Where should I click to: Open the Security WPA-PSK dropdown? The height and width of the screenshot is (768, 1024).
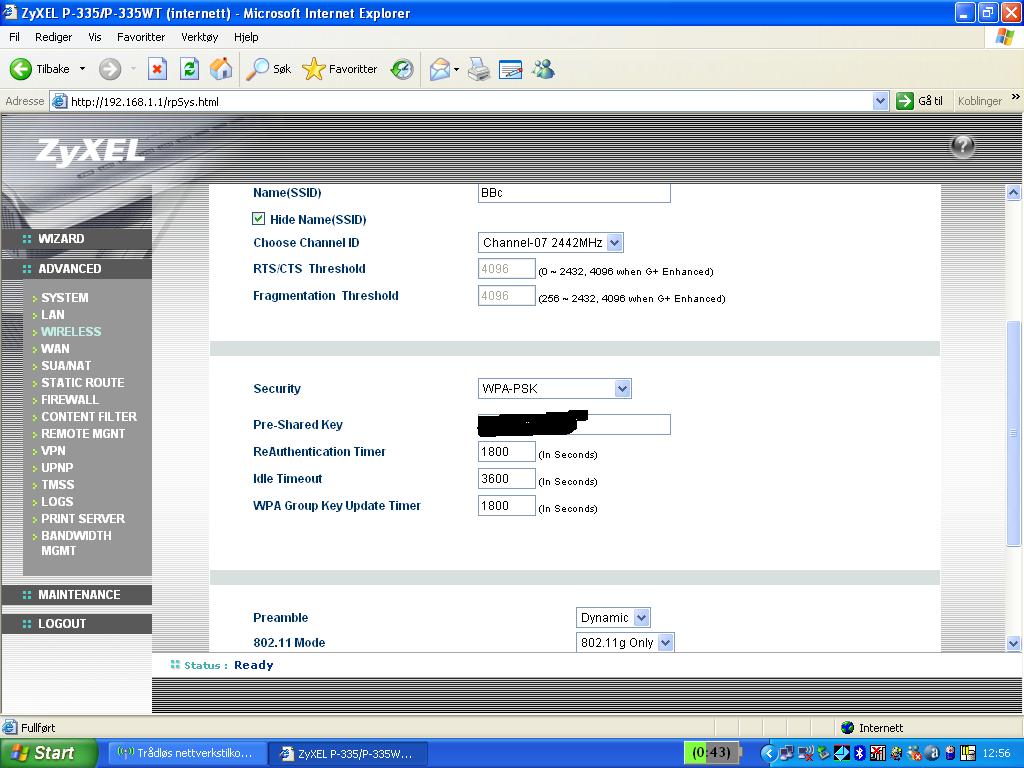click(554, 389)
